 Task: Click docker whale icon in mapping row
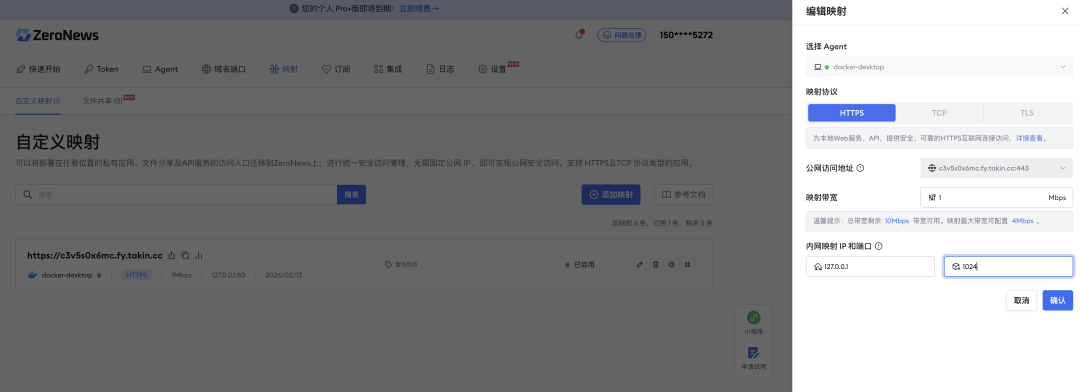pyautogui.click(x=32, y=275)
